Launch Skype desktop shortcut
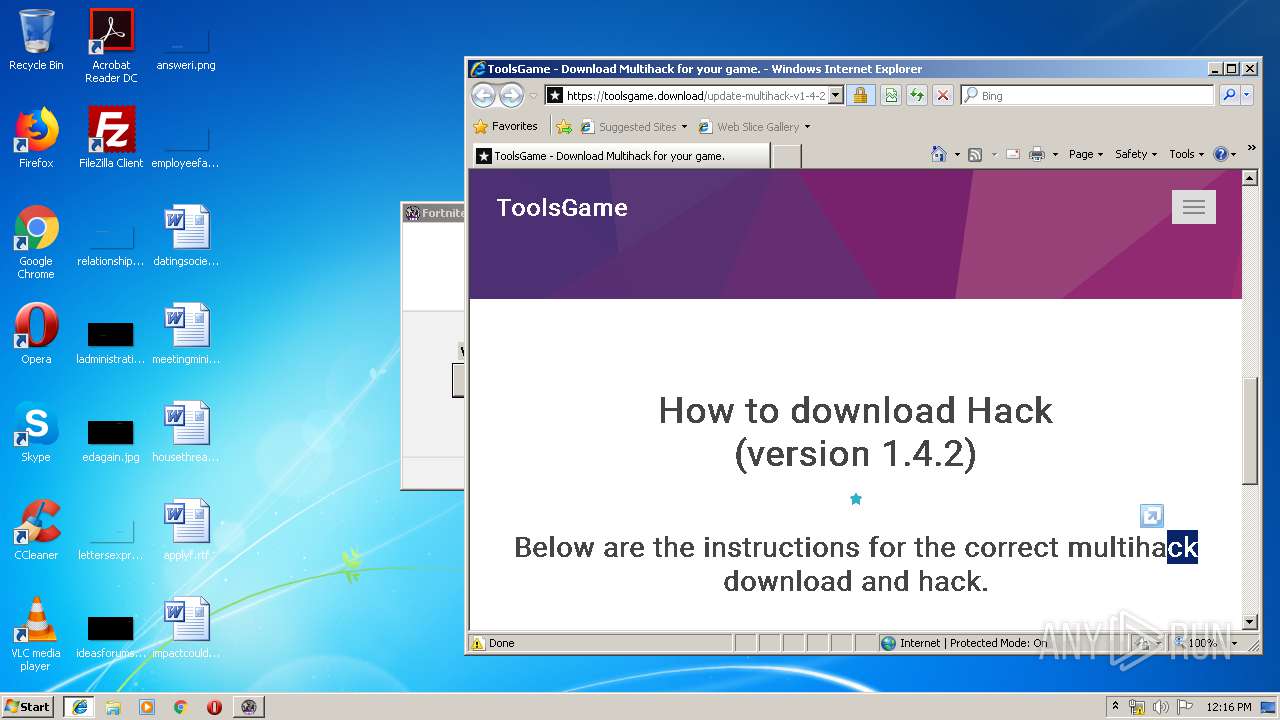 pyautogui.click(x=36, y=432)
